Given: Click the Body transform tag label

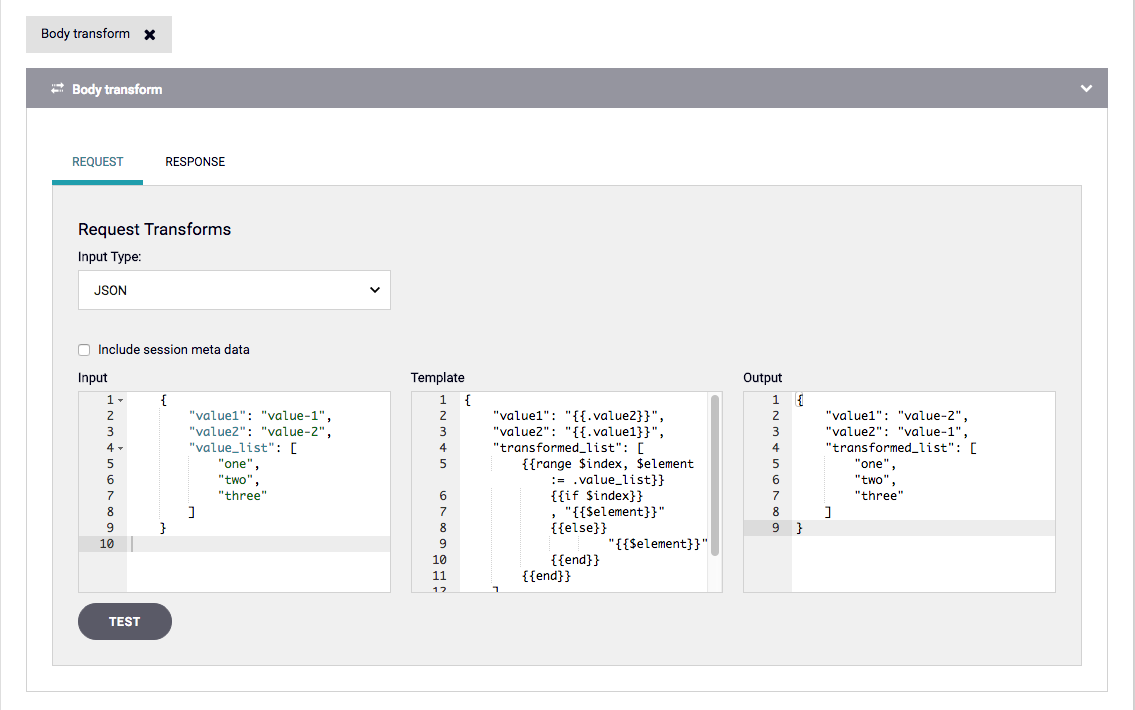Looking at the screenshot, I should pos(85,34).
